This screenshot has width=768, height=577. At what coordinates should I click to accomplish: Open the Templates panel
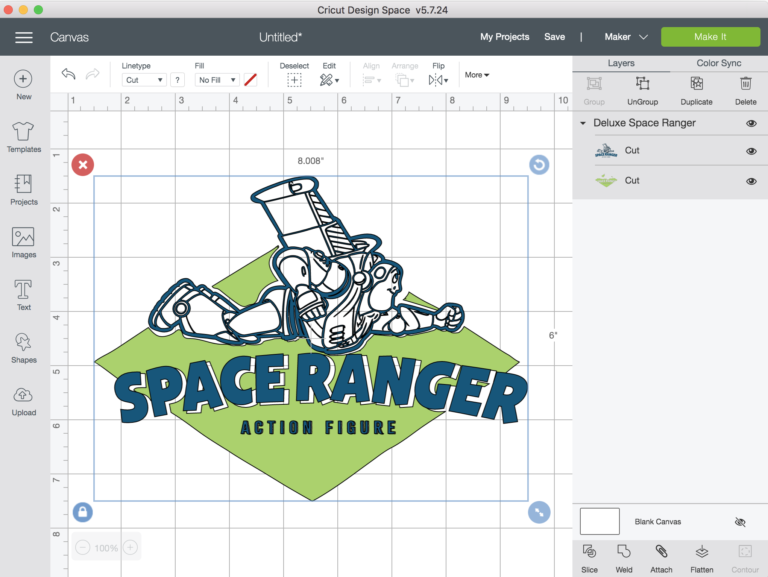tap(24, 137)
